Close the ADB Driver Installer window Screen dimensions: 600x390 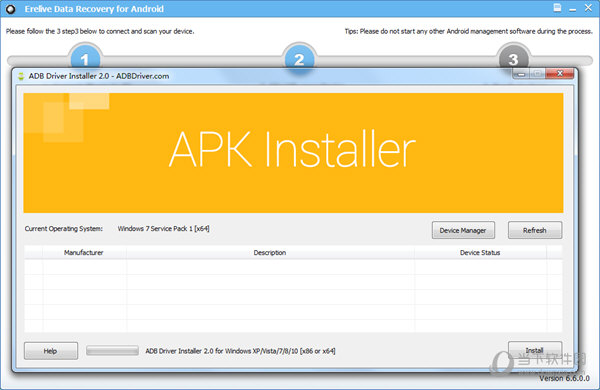click(x=559, y=73)
